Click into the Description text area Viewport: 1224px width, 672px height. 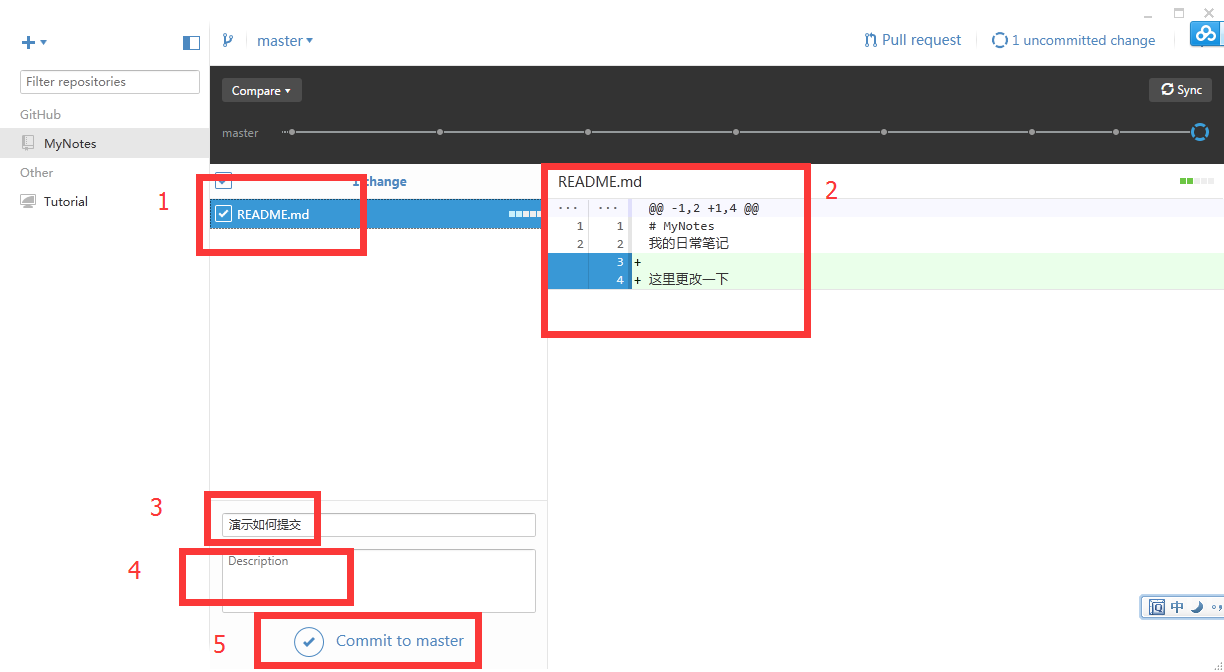tap(379, 580)
